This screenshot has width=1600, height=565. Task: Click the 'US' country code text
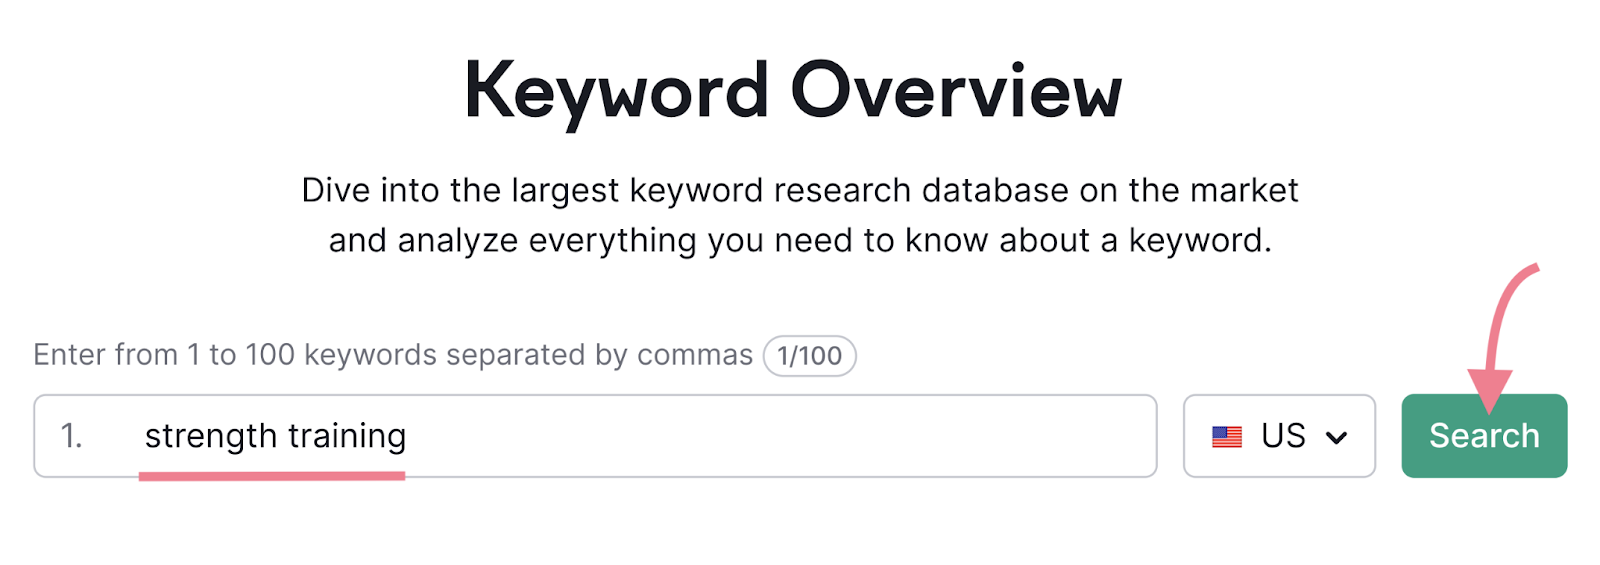(1283, 436)
